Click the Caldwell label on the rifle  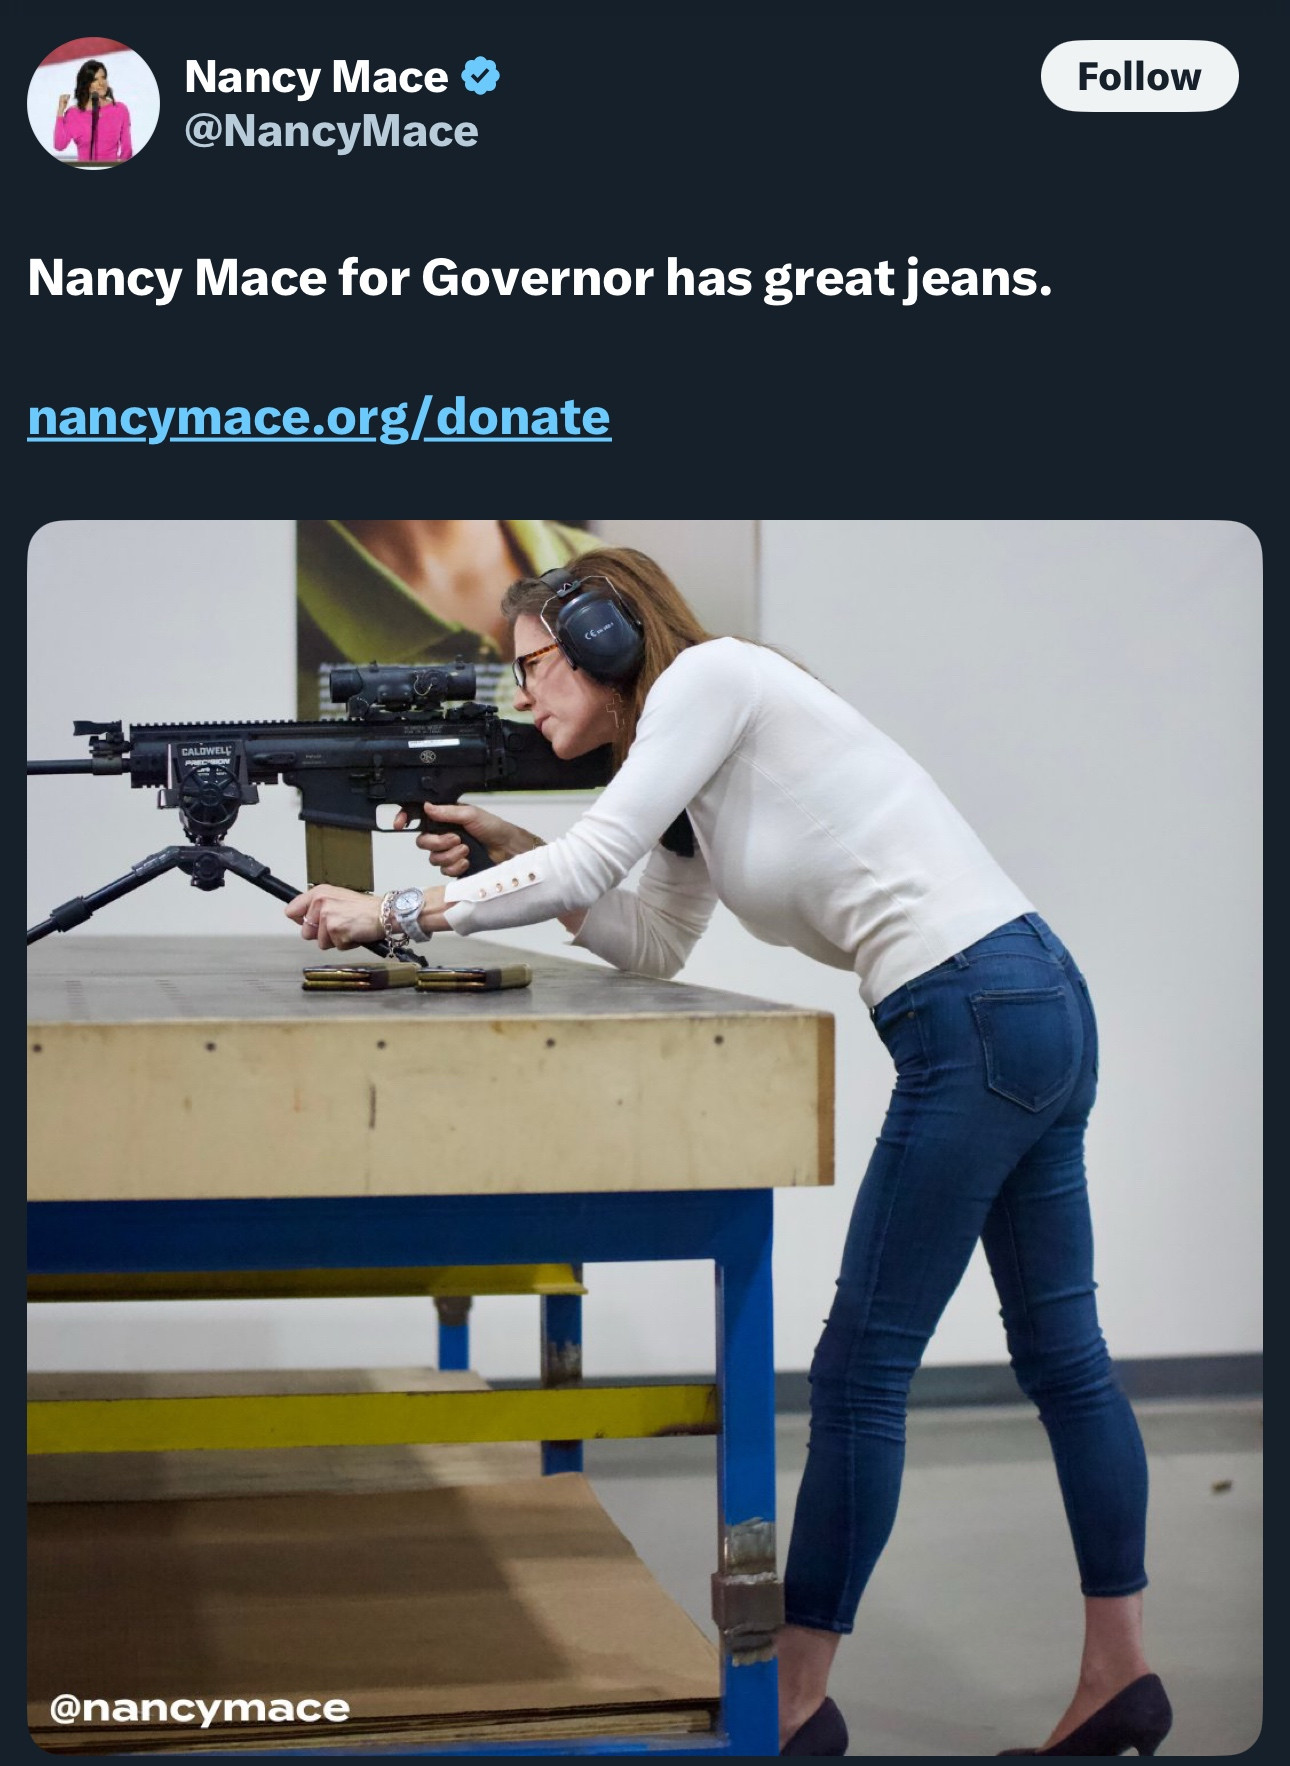pos(205,750)
